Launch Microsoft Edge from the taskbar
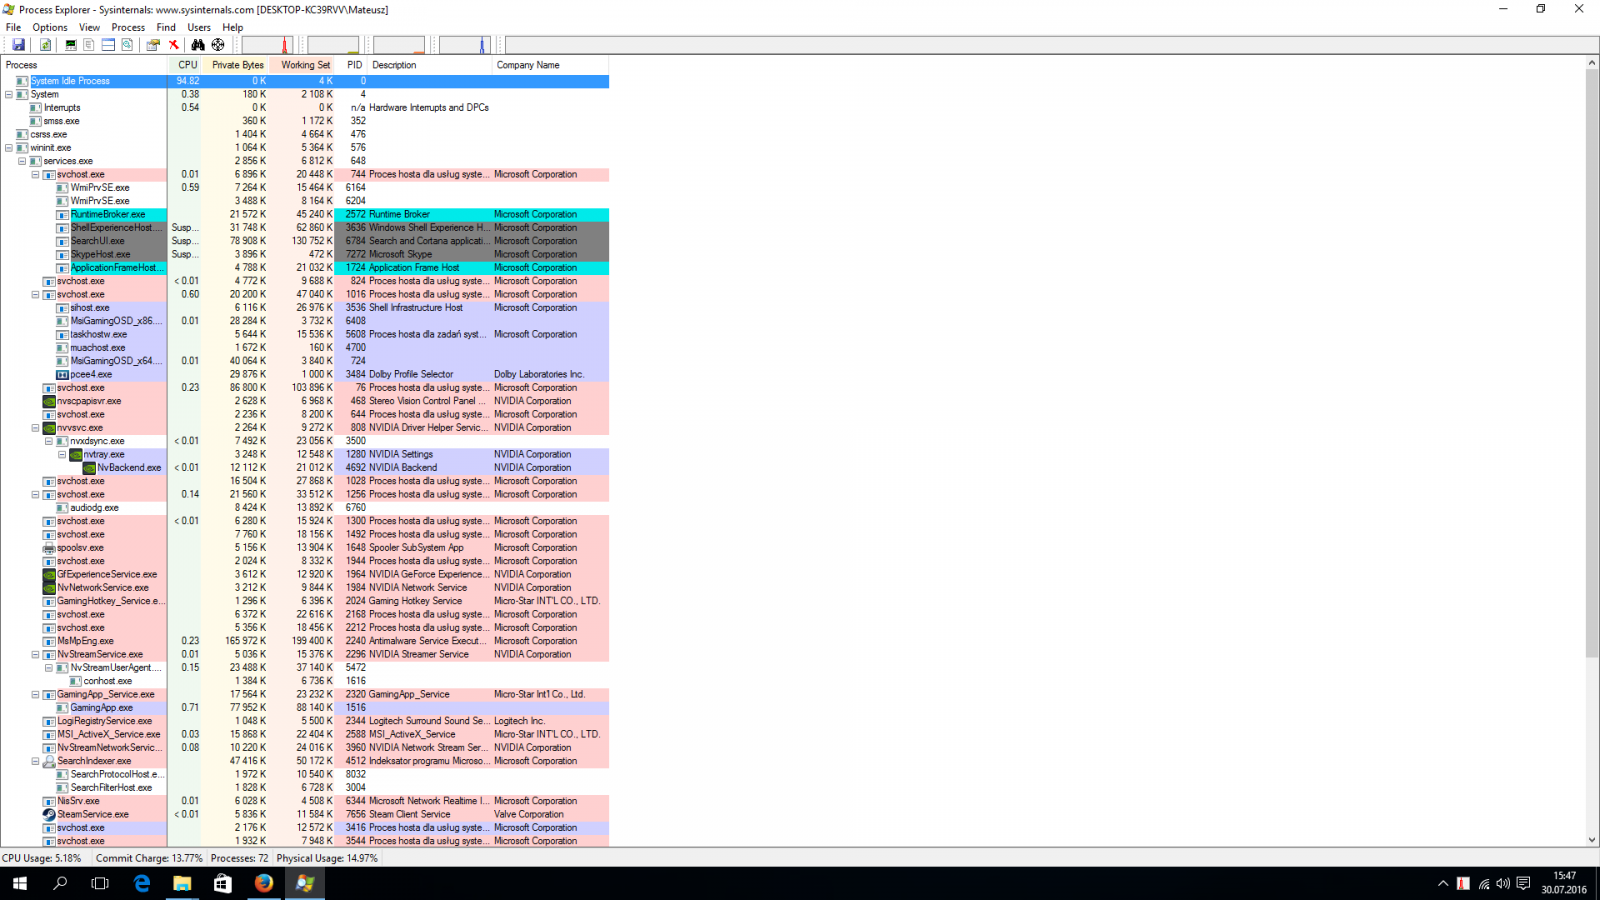 pos(142,883)
